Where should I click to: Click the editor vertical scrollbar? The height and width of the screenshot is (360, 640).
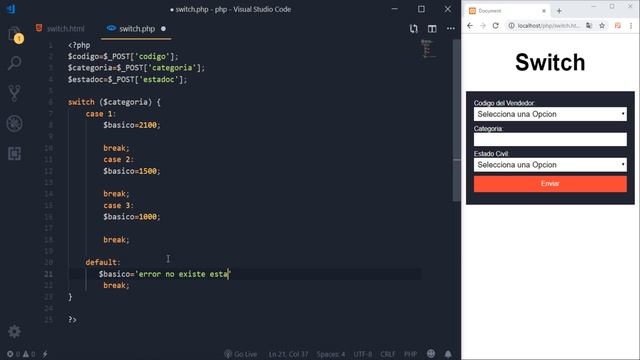pyautogui.click(x=456, y=120)
